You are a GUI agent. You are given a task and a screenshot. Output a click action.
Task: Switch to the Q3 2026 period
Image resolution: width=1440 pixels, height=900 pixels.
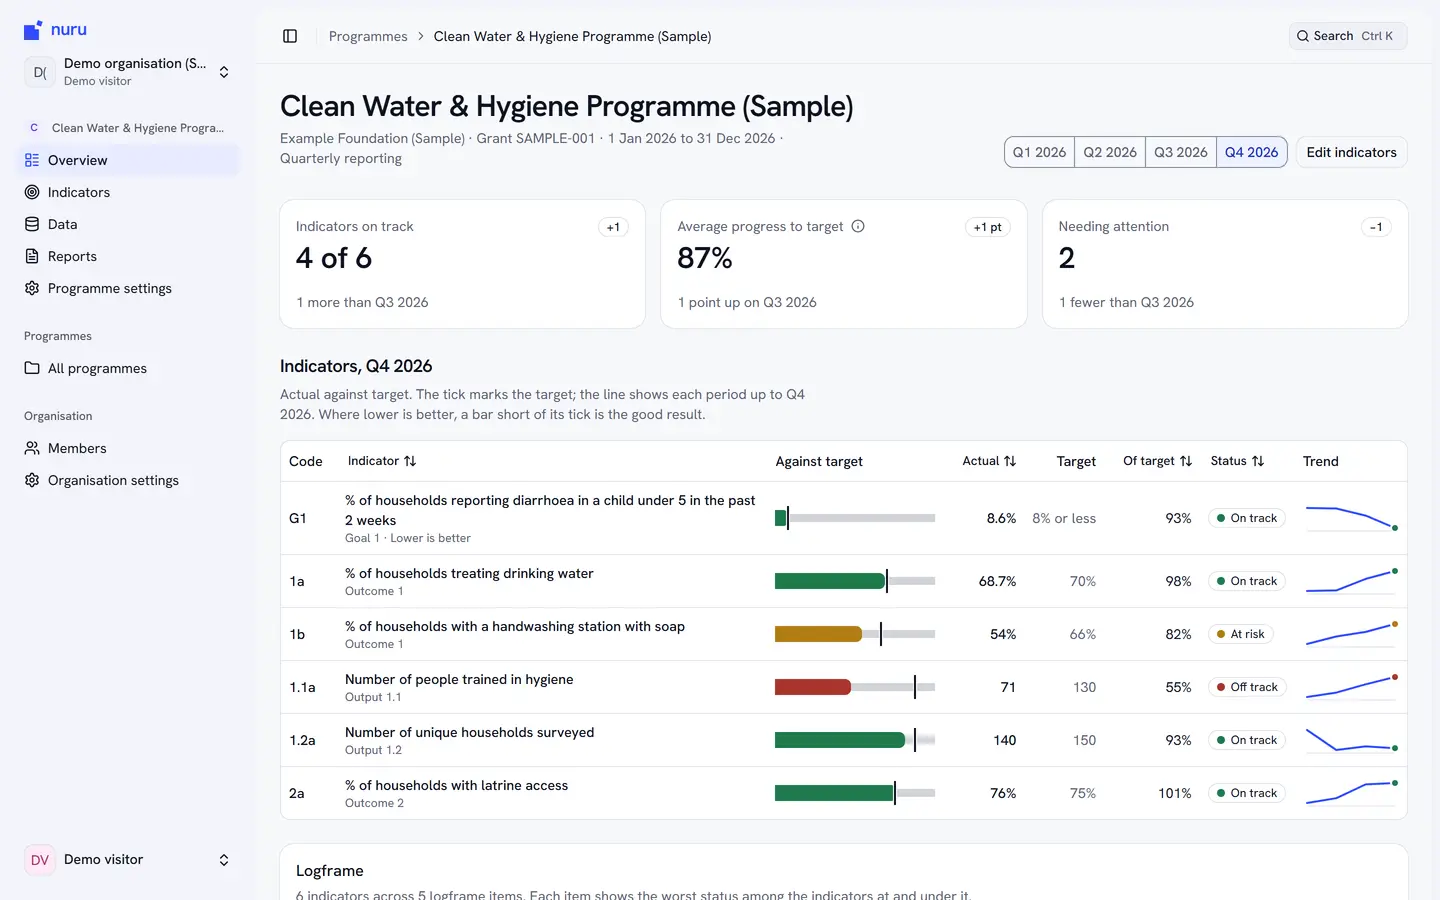point(1181,152)
